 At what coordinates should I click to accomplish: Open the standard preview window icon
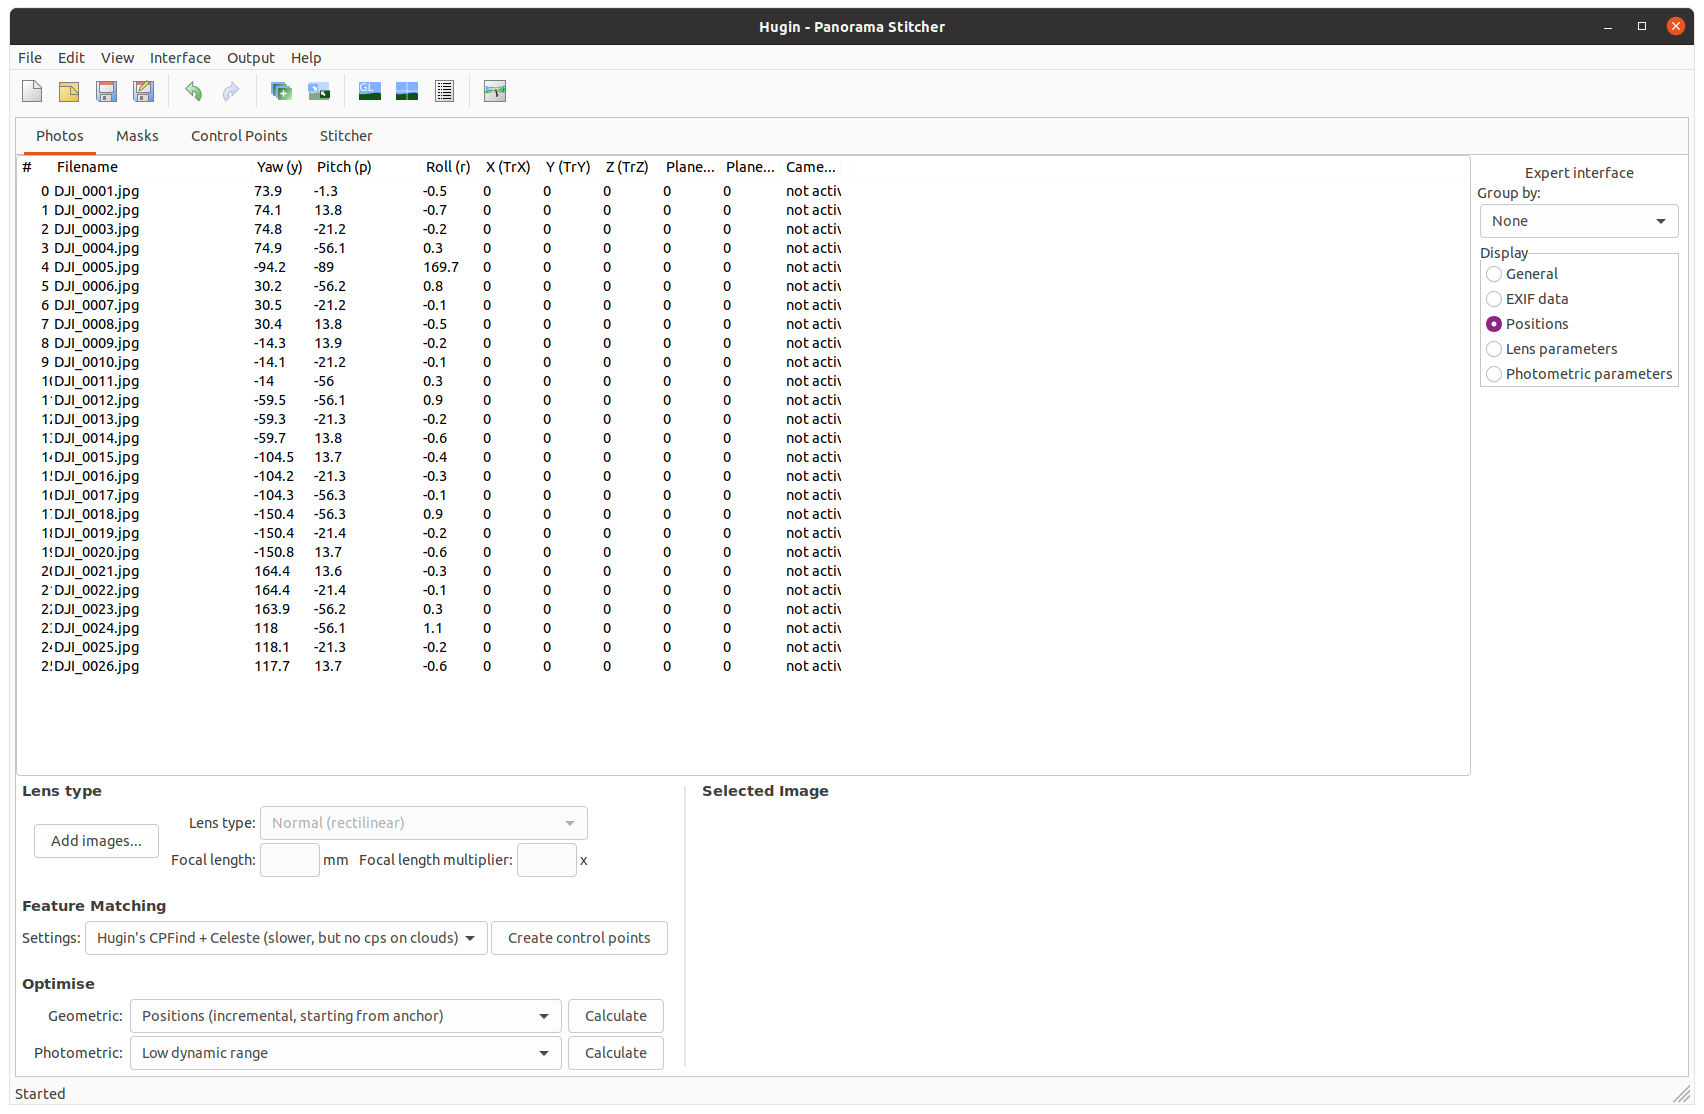pos(407,92)
